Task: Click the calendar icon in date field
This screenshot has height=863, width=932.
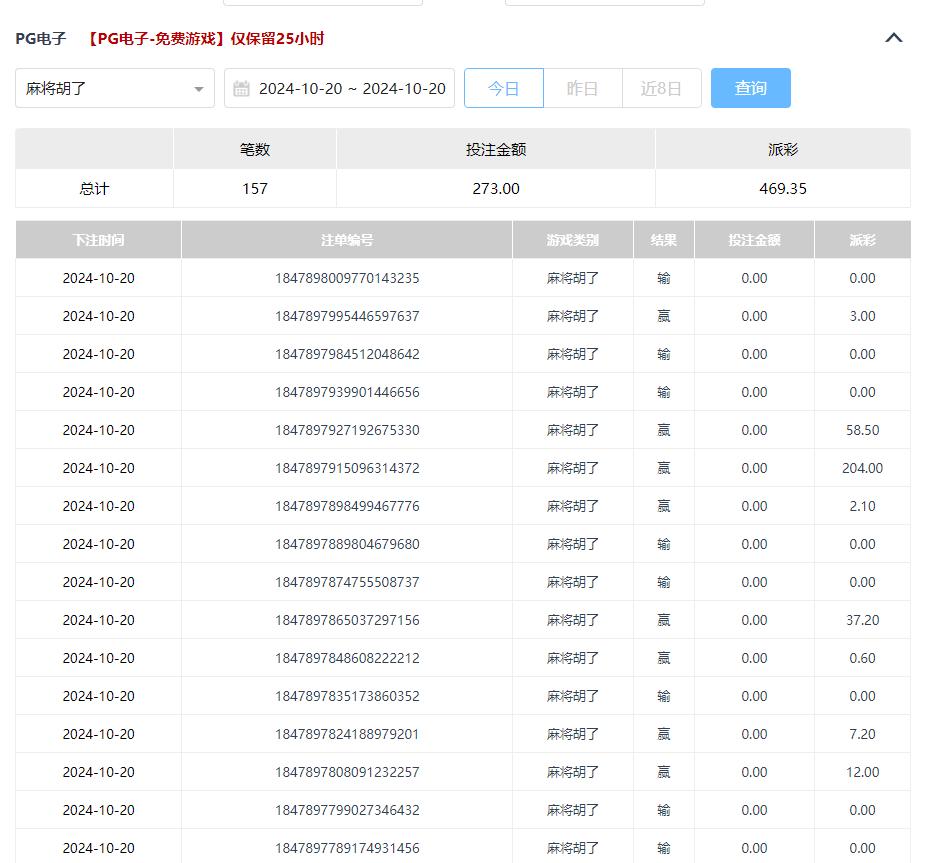Action: pyautogui.click(x=241, y=89)
